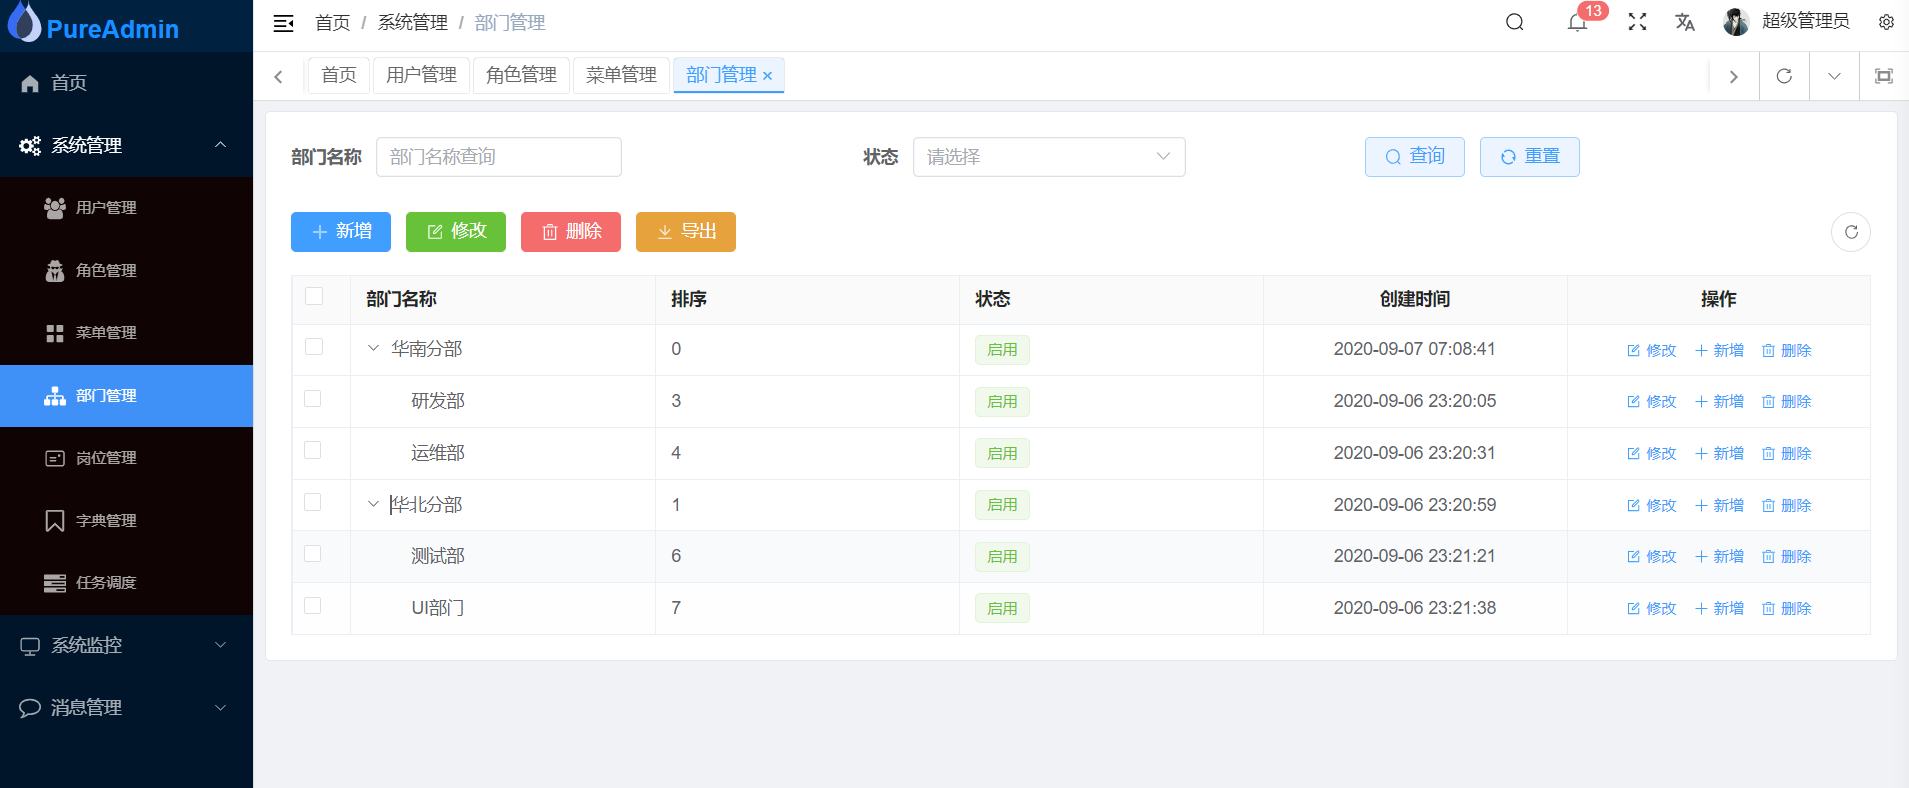Switch to 角色管理 tab
The image size is (1909, 788).
tap(521, 76)
